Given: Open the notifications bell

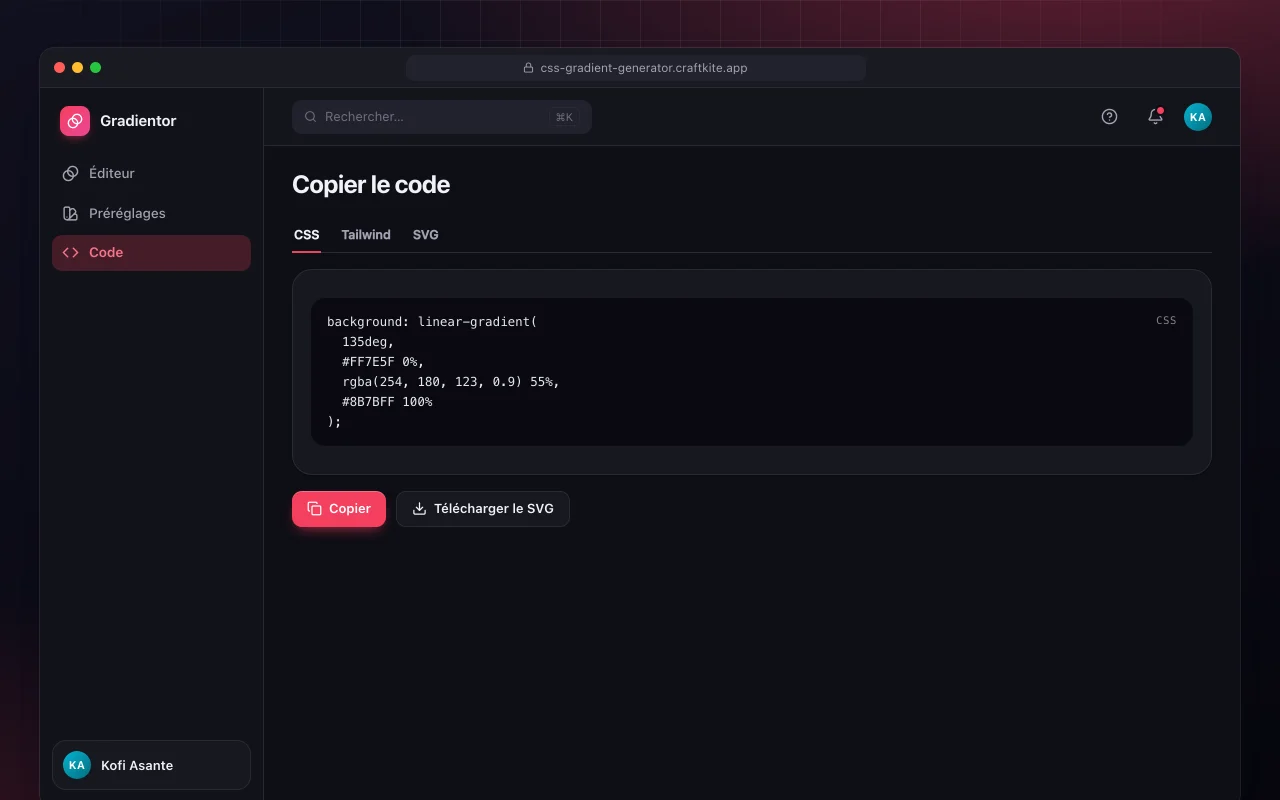Looking at the screenshot, I should point(1155,117).
